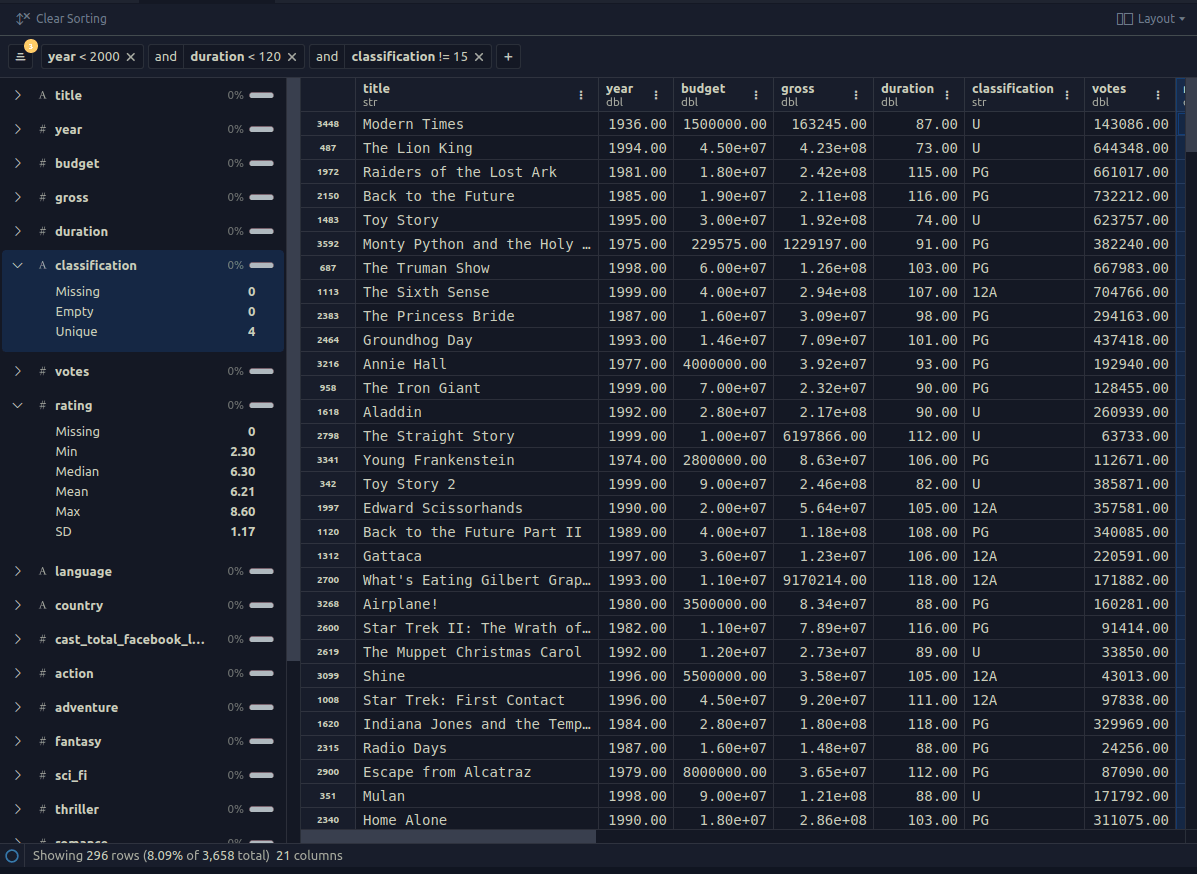Click Clear Sorting button
1197x874 pixels.
(x=61, y=19)
